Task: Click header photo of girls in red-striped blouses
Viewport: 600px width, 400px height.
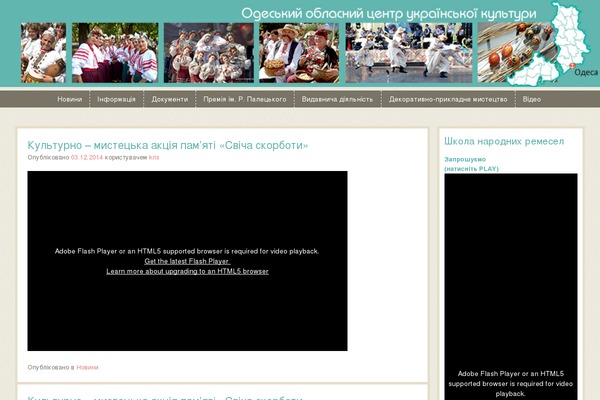Action: pyautogui.click(x=115, y=53)
